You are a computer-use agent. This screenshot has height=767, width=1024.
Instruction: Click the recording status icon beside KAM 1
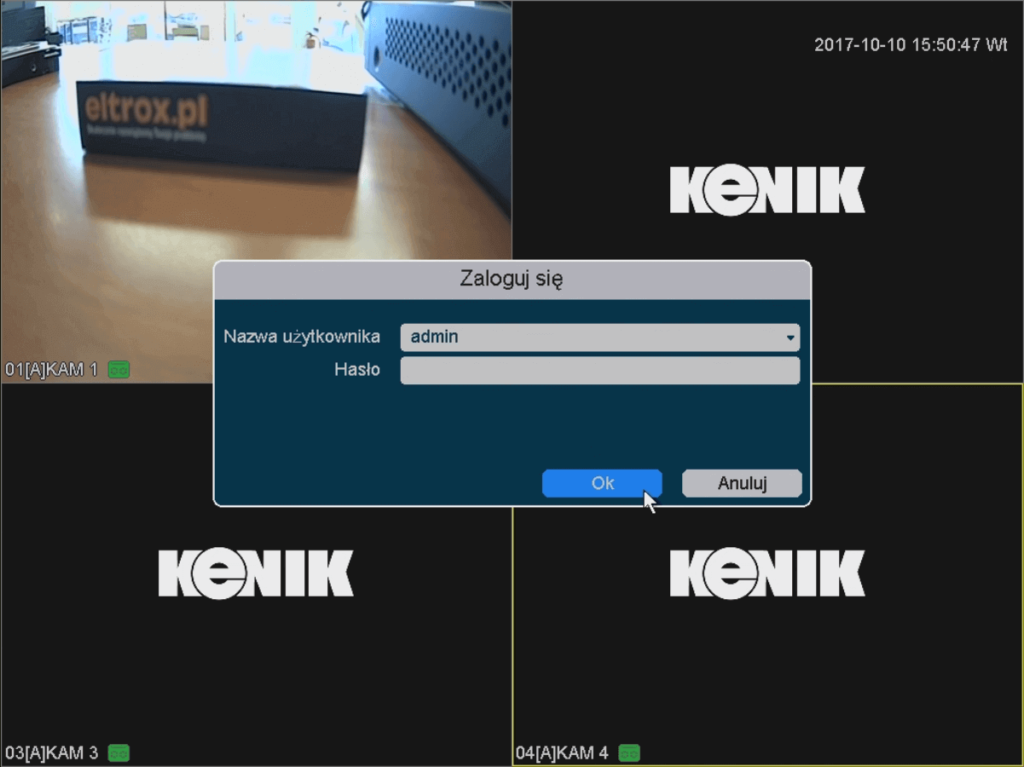[118, 370]
